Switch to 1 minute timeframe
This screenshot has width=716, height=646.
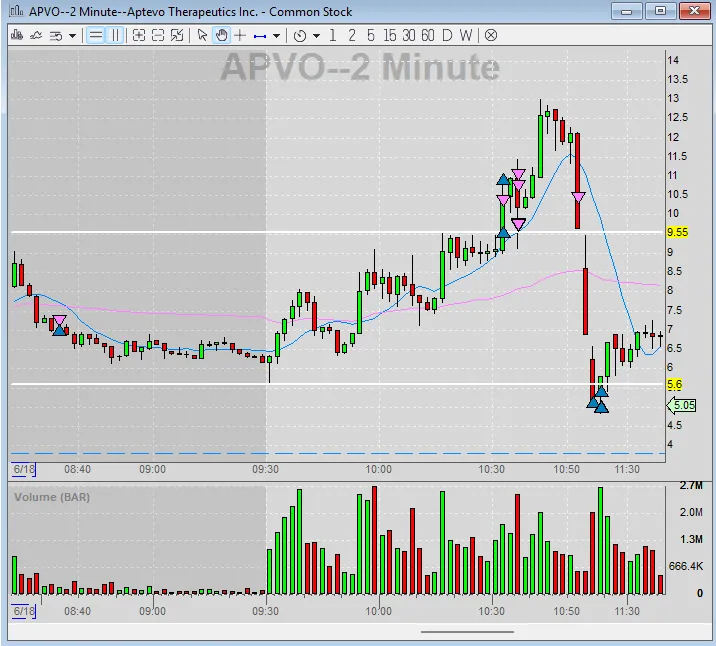pos(332,35)
